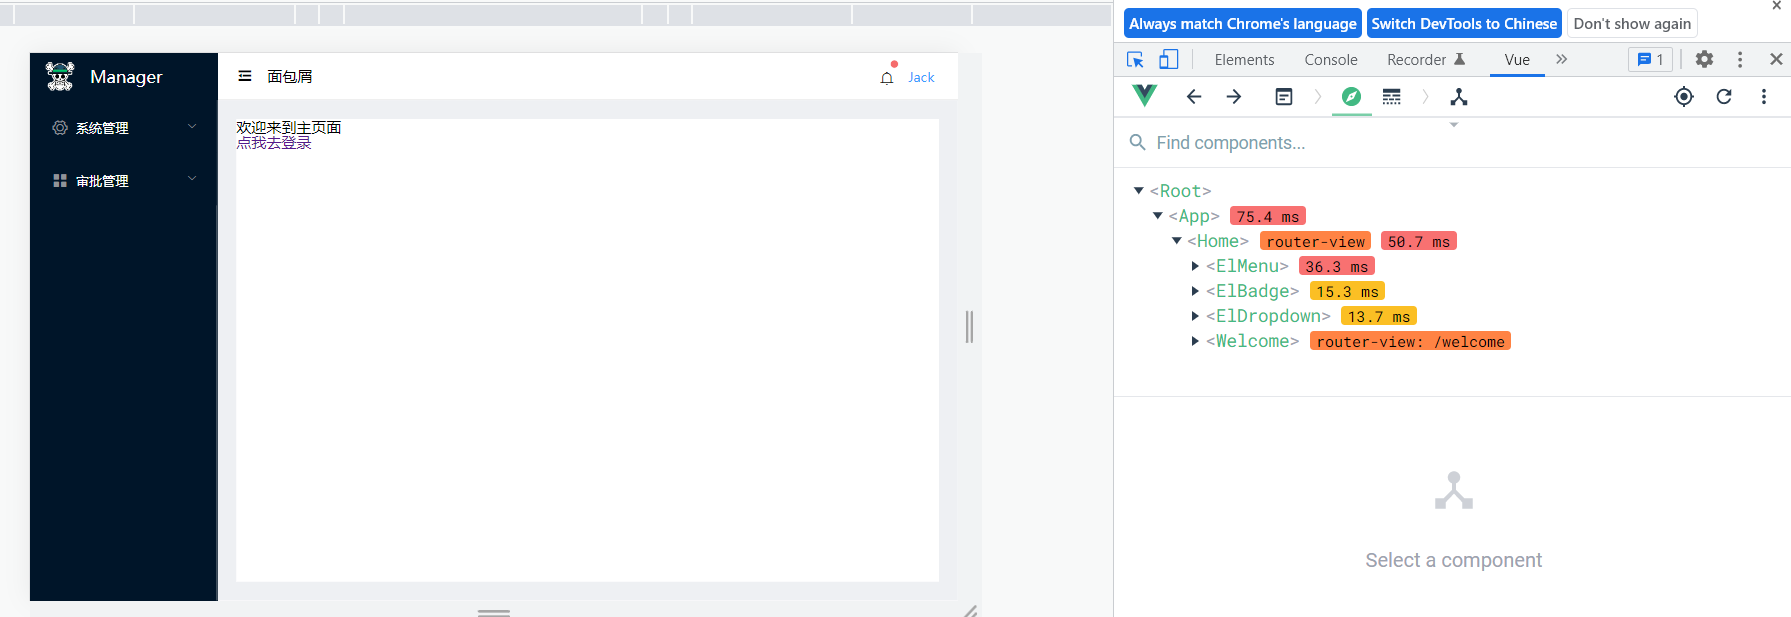Switch to the Elements tab
The image size is (1791, 617).
pyautogui.click(x=1244, y=60)
